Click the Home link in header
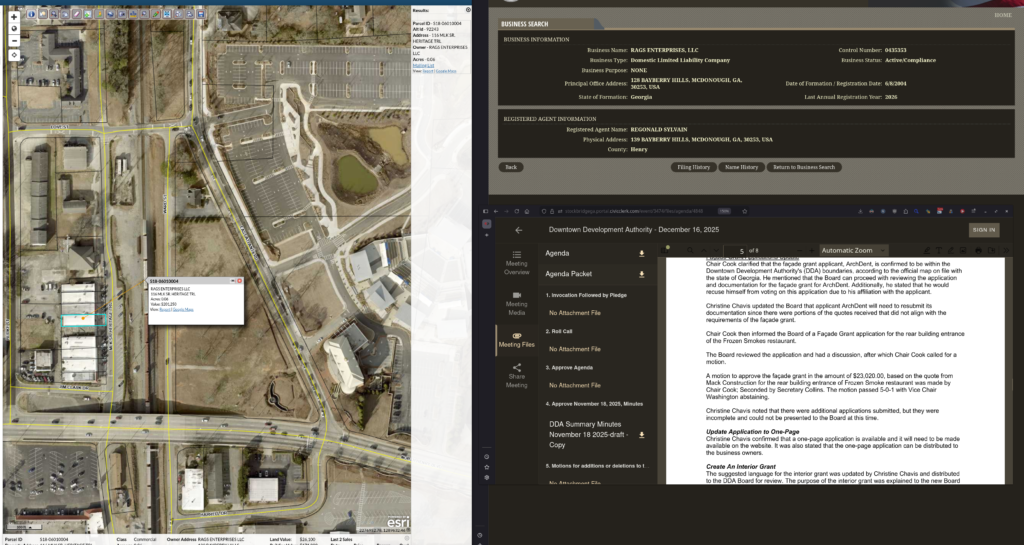 point(1002,15)
